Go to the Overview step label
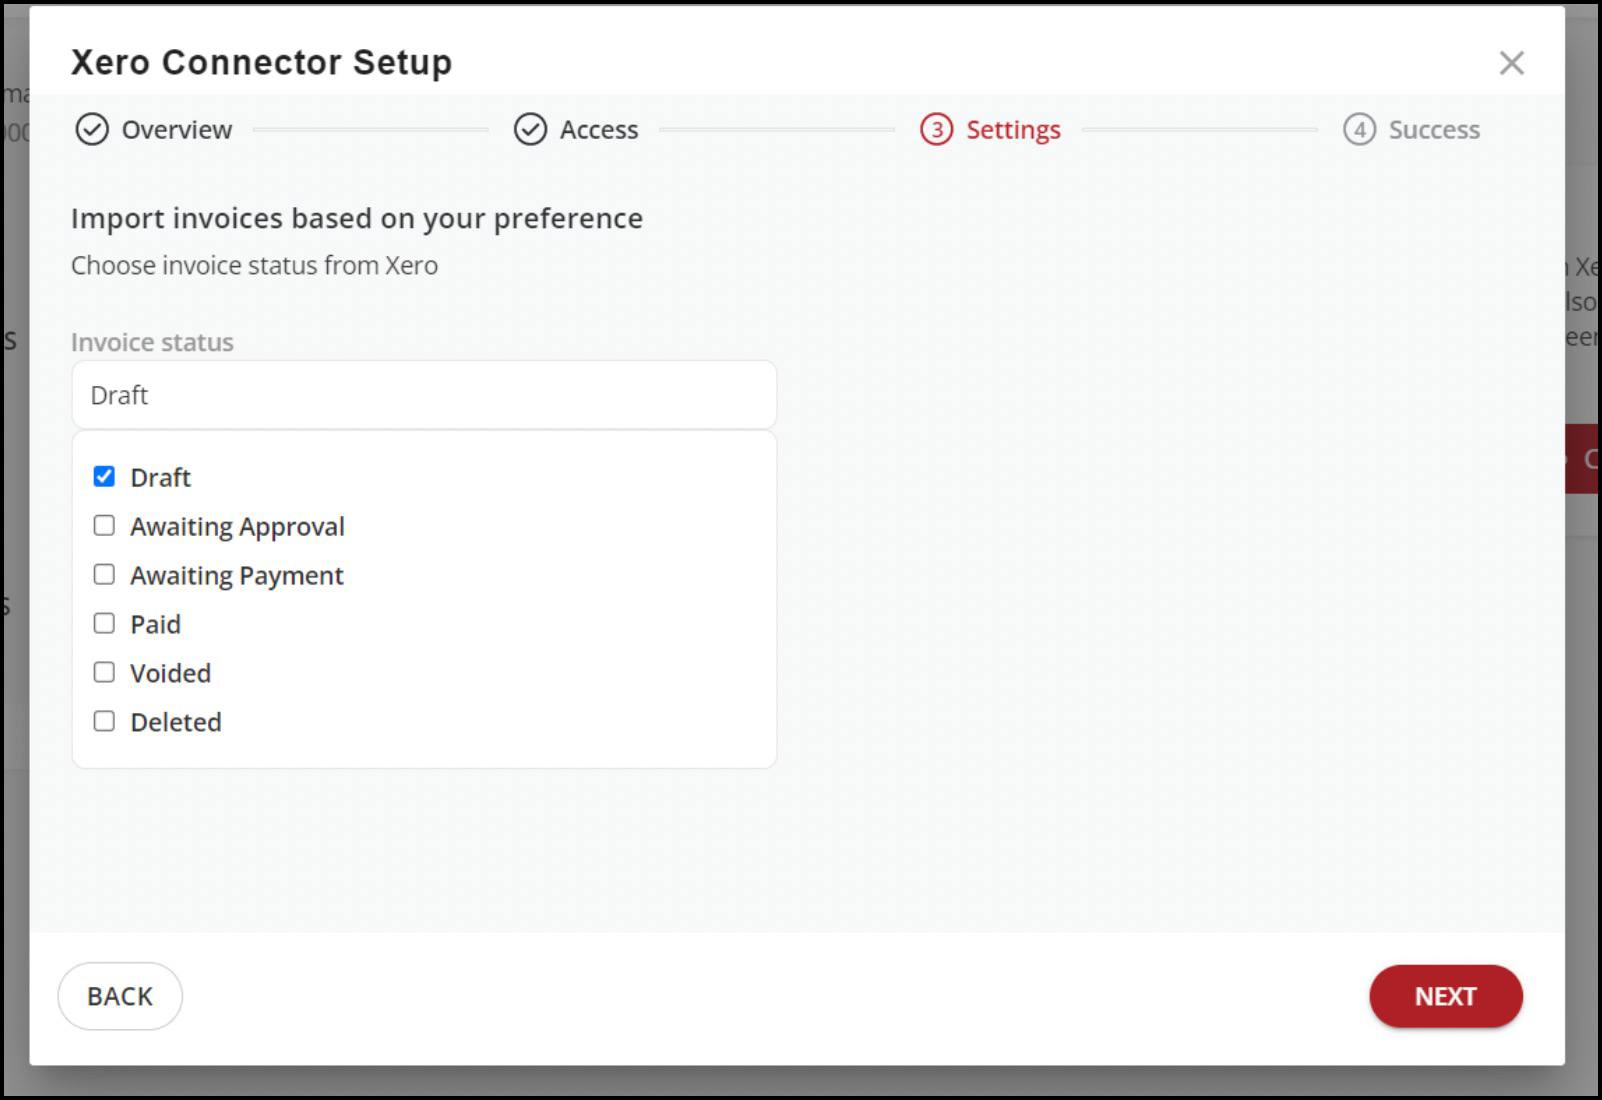This screenshot has width=1602, height=1100. 177,130
